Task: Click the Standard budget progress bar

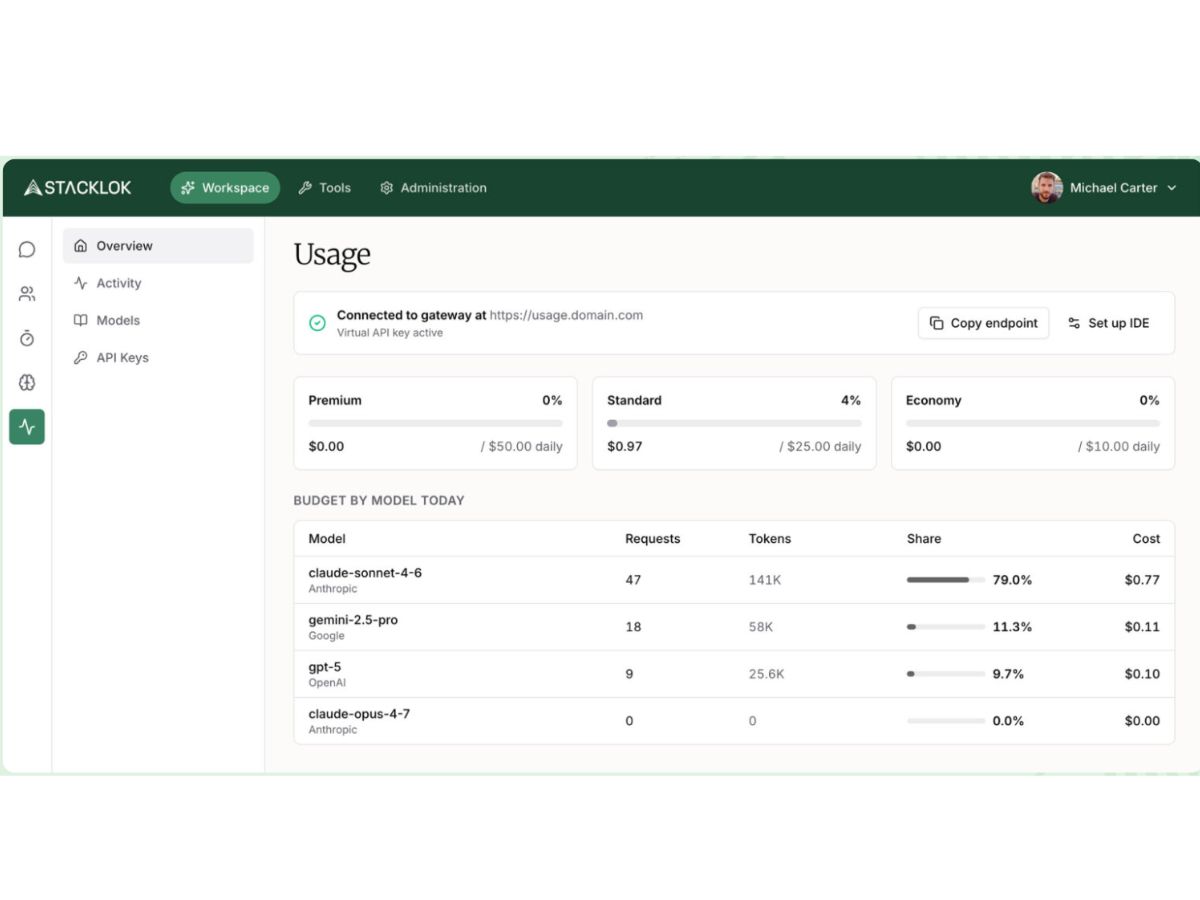Action: tap(734, 423)
